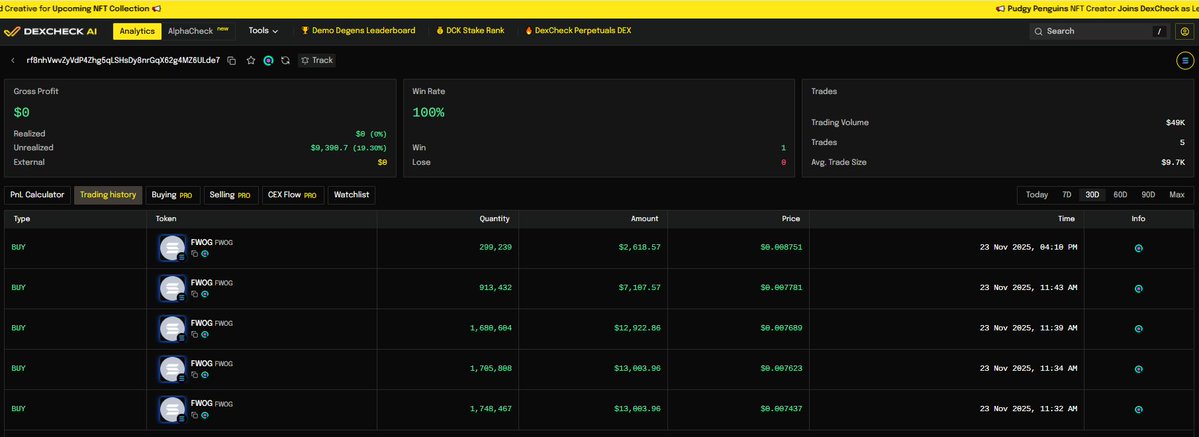The image size is (1199, 437).
Task: Click the 100% win rate value
Action: (428, 113)
